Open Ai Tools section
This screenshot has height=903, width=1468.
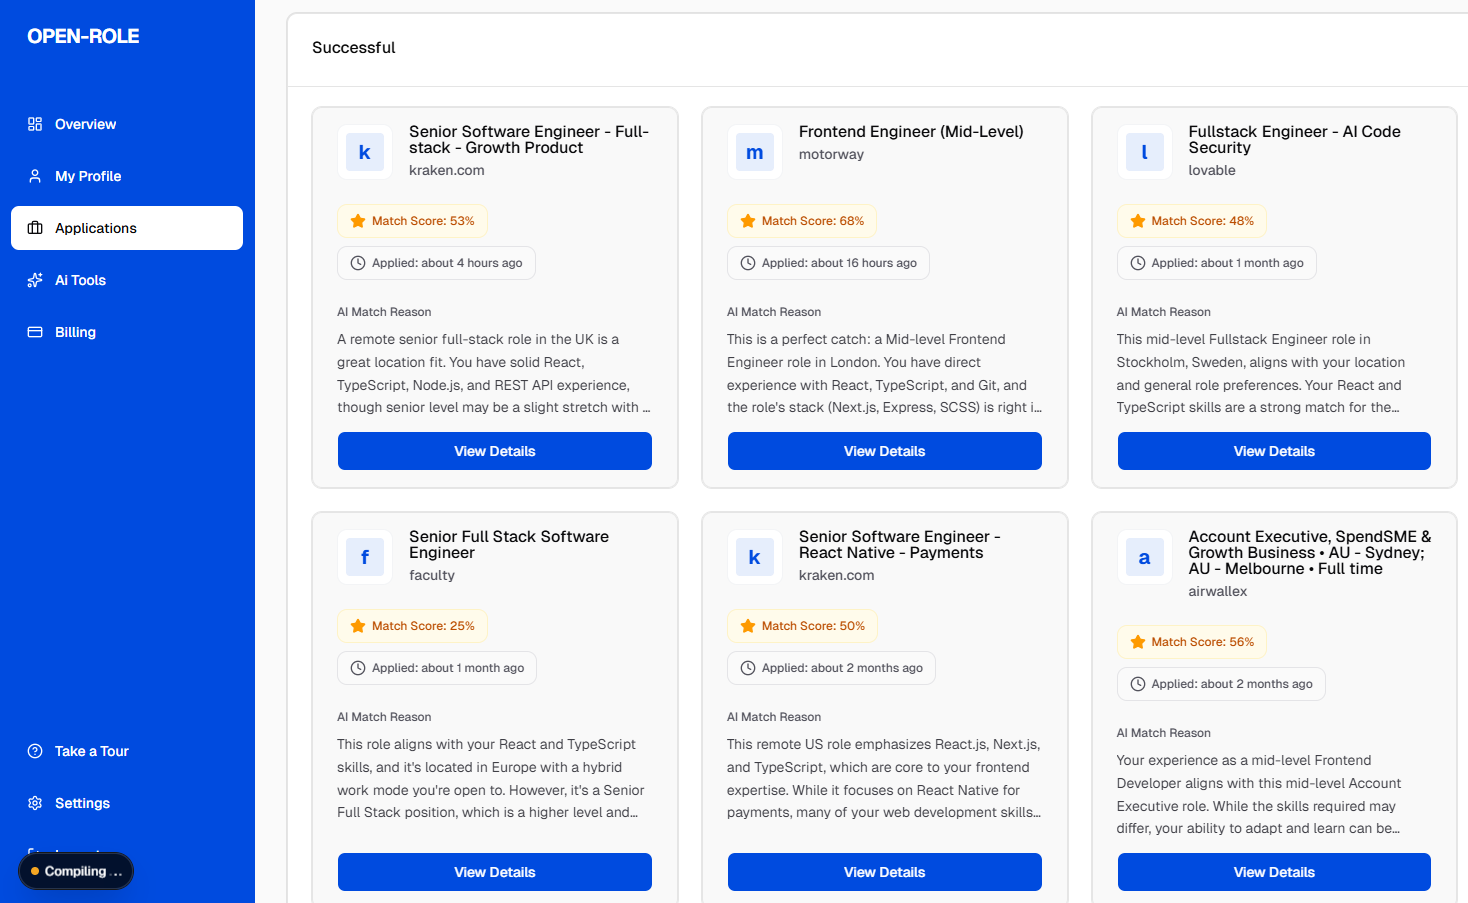point(127,280)
